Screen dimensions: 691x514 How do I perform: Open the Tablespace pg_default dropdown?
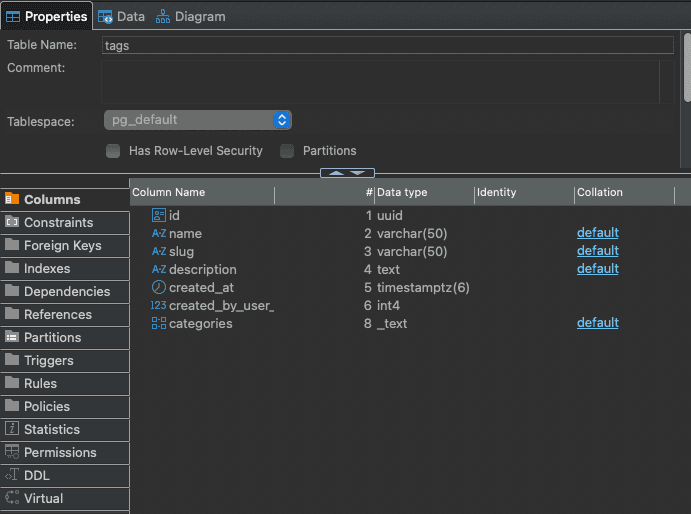pyautogui.click(x=197, y=120)
